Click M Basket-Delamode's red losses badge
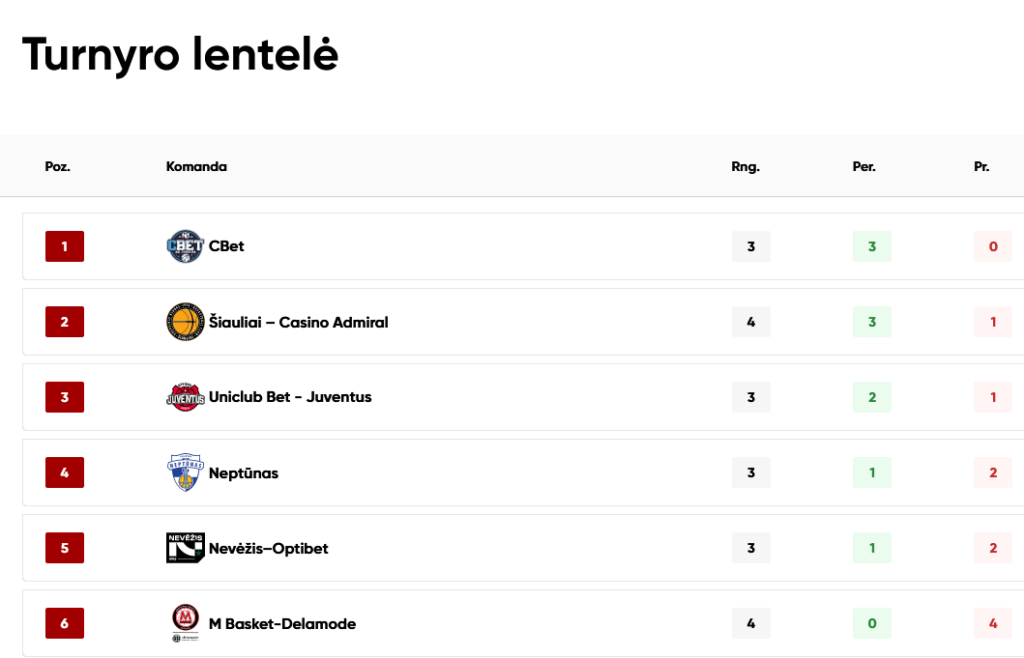This screenshot has height=658, width=1024. point(993,623)
